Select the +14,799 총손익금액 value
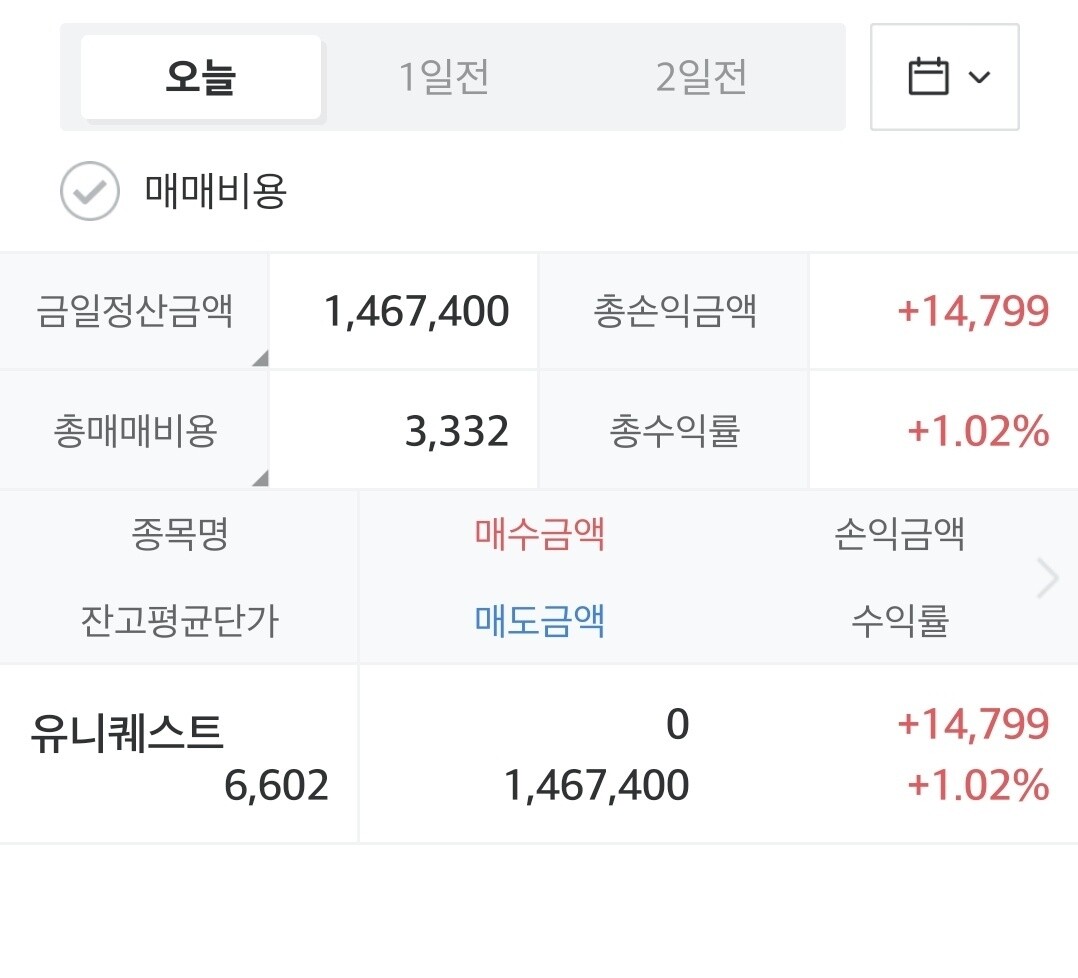The image size is (1078, 978). [974, 311]
